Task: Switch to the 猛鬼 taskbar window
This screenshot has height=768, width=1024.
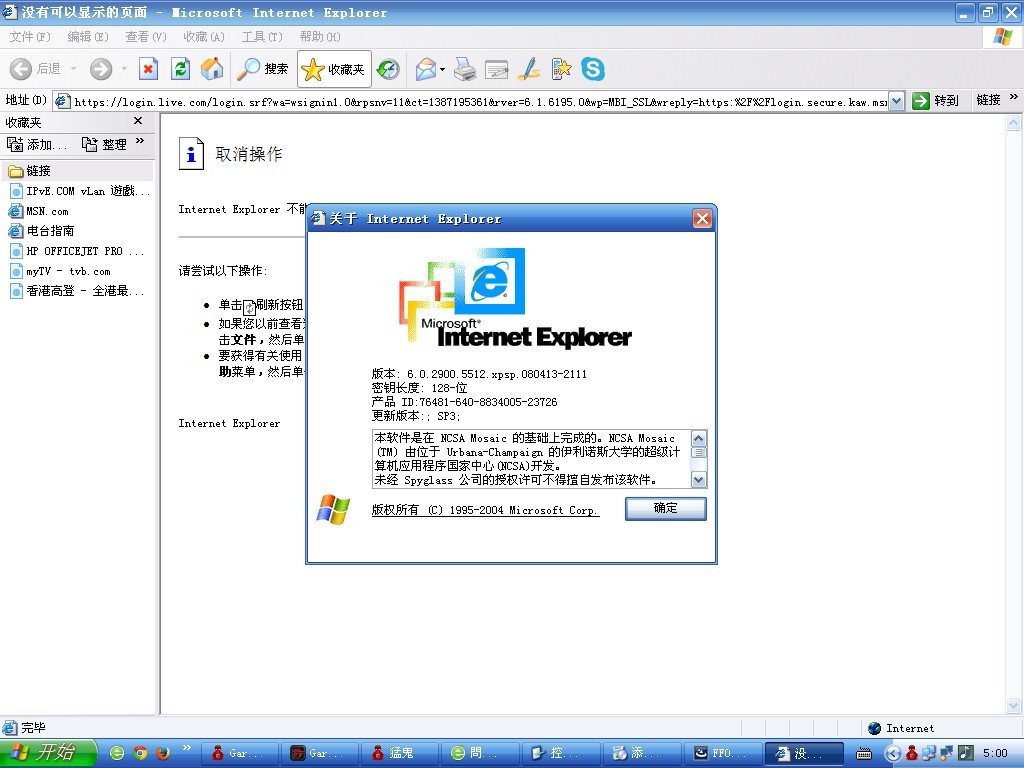Action: click(x=399, y=753)
